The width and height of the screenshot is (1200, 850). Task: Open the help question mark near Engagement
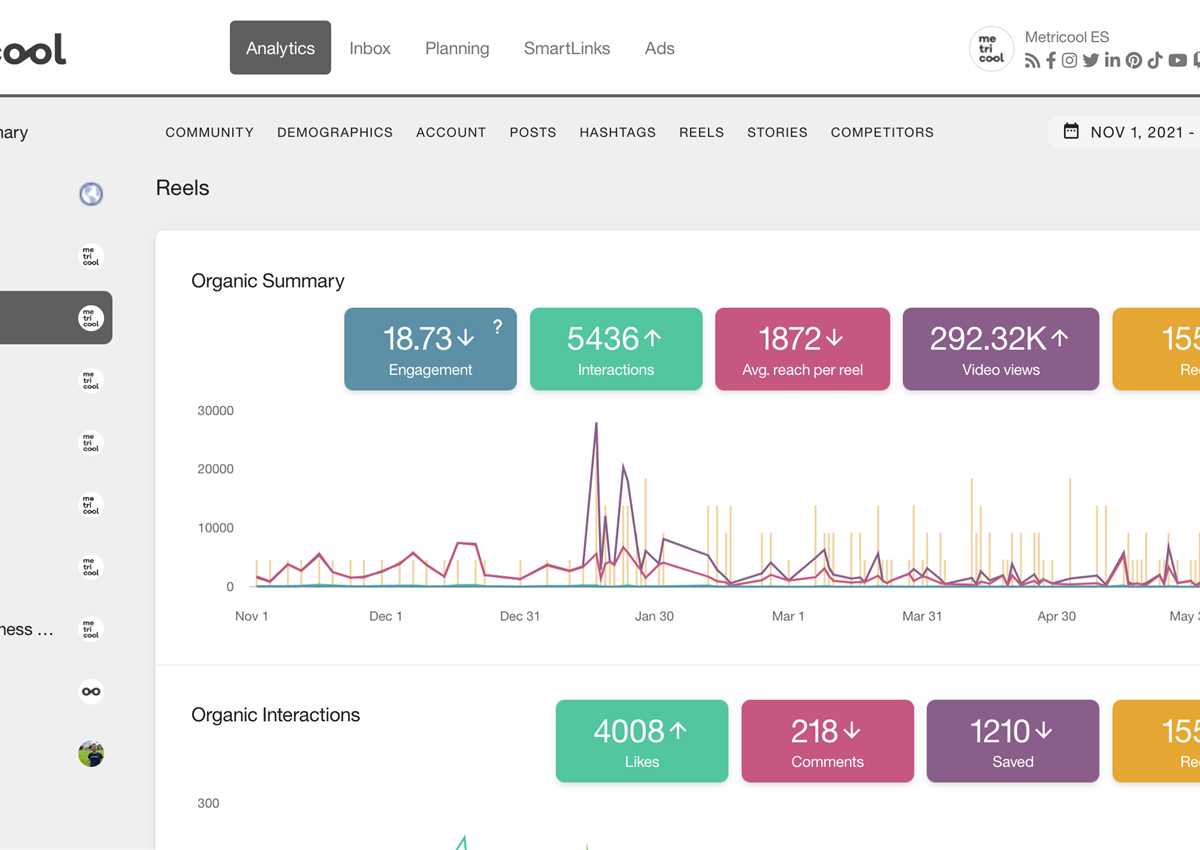click(497, 323)
